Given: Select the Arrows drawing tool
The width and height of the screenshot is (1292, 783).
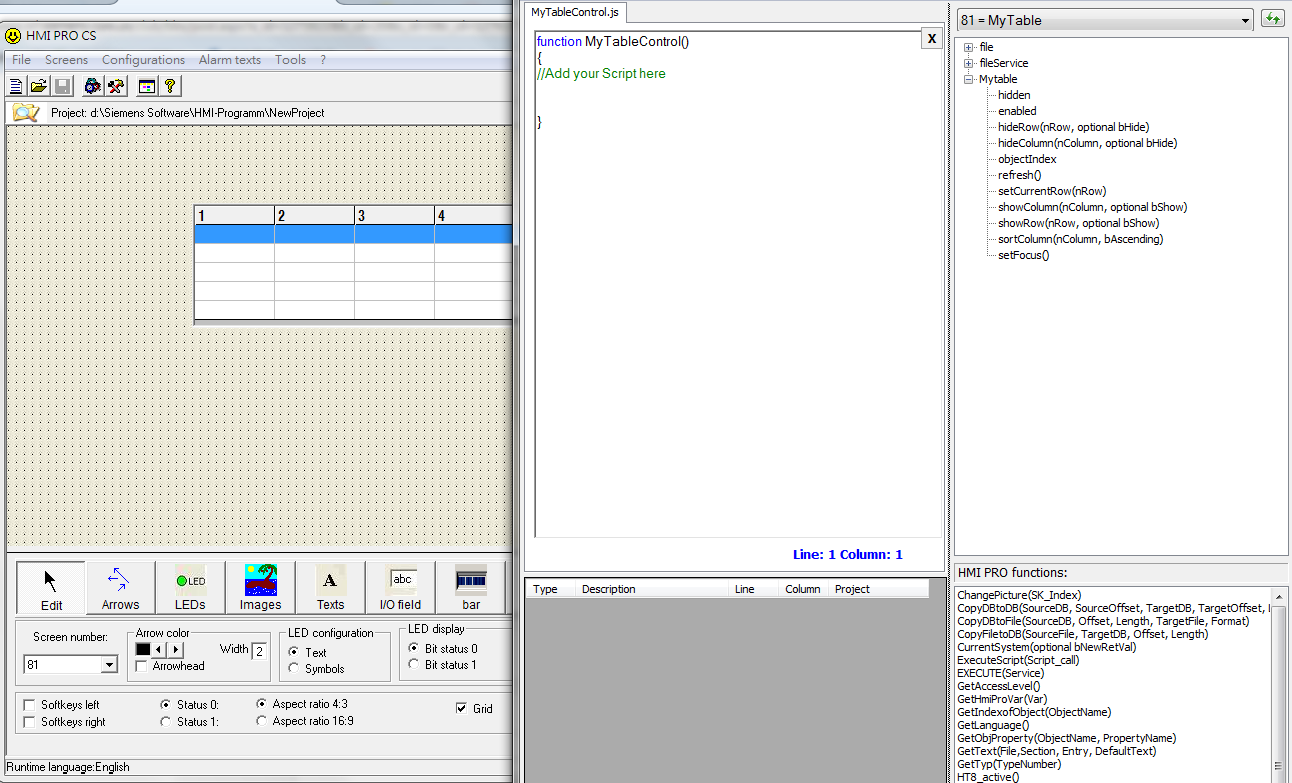Looking at the screenshot, I should click(x=120, y=587).
